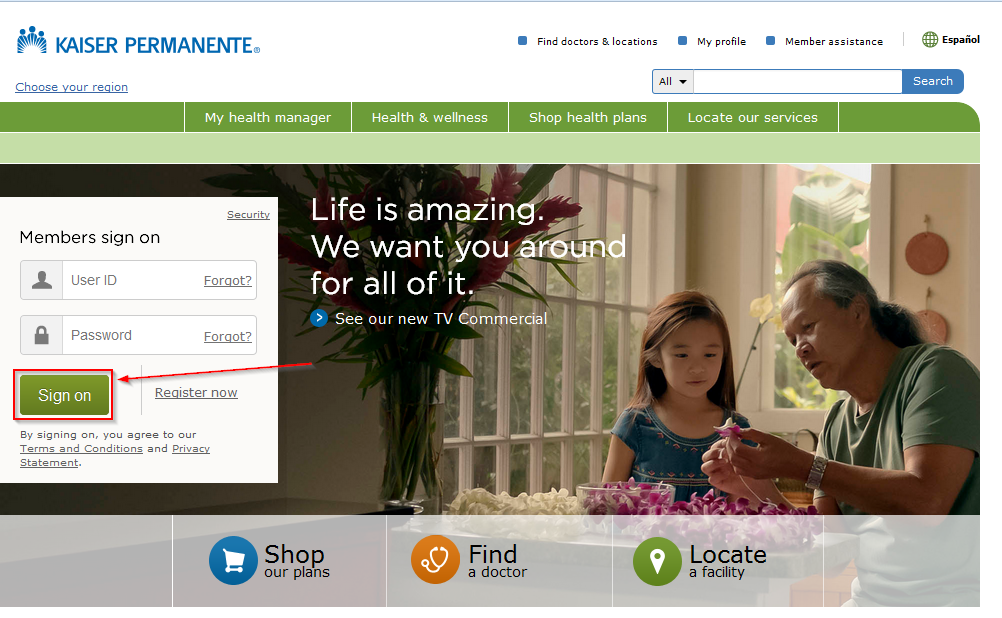This screenshot has height=618, width=1002.
Task: Click the Kaiser Permanente logo
Action: tap(138, 41)
